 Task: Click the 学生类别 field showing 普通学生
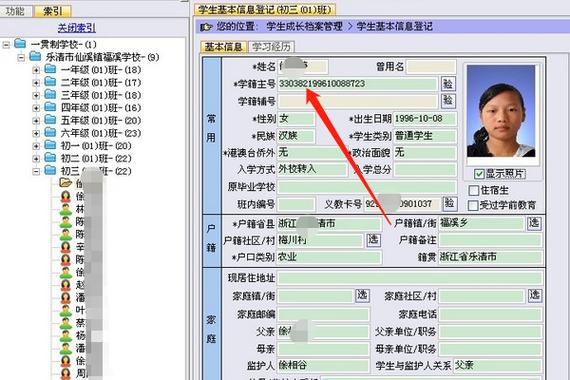[x=425, y=136]
